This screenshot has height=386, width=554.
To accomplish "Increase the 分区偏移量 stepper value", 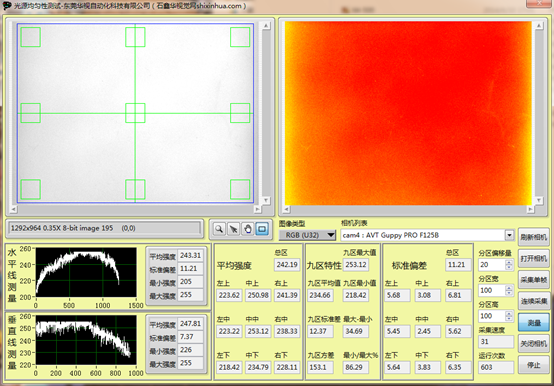I will coord(509,262).
